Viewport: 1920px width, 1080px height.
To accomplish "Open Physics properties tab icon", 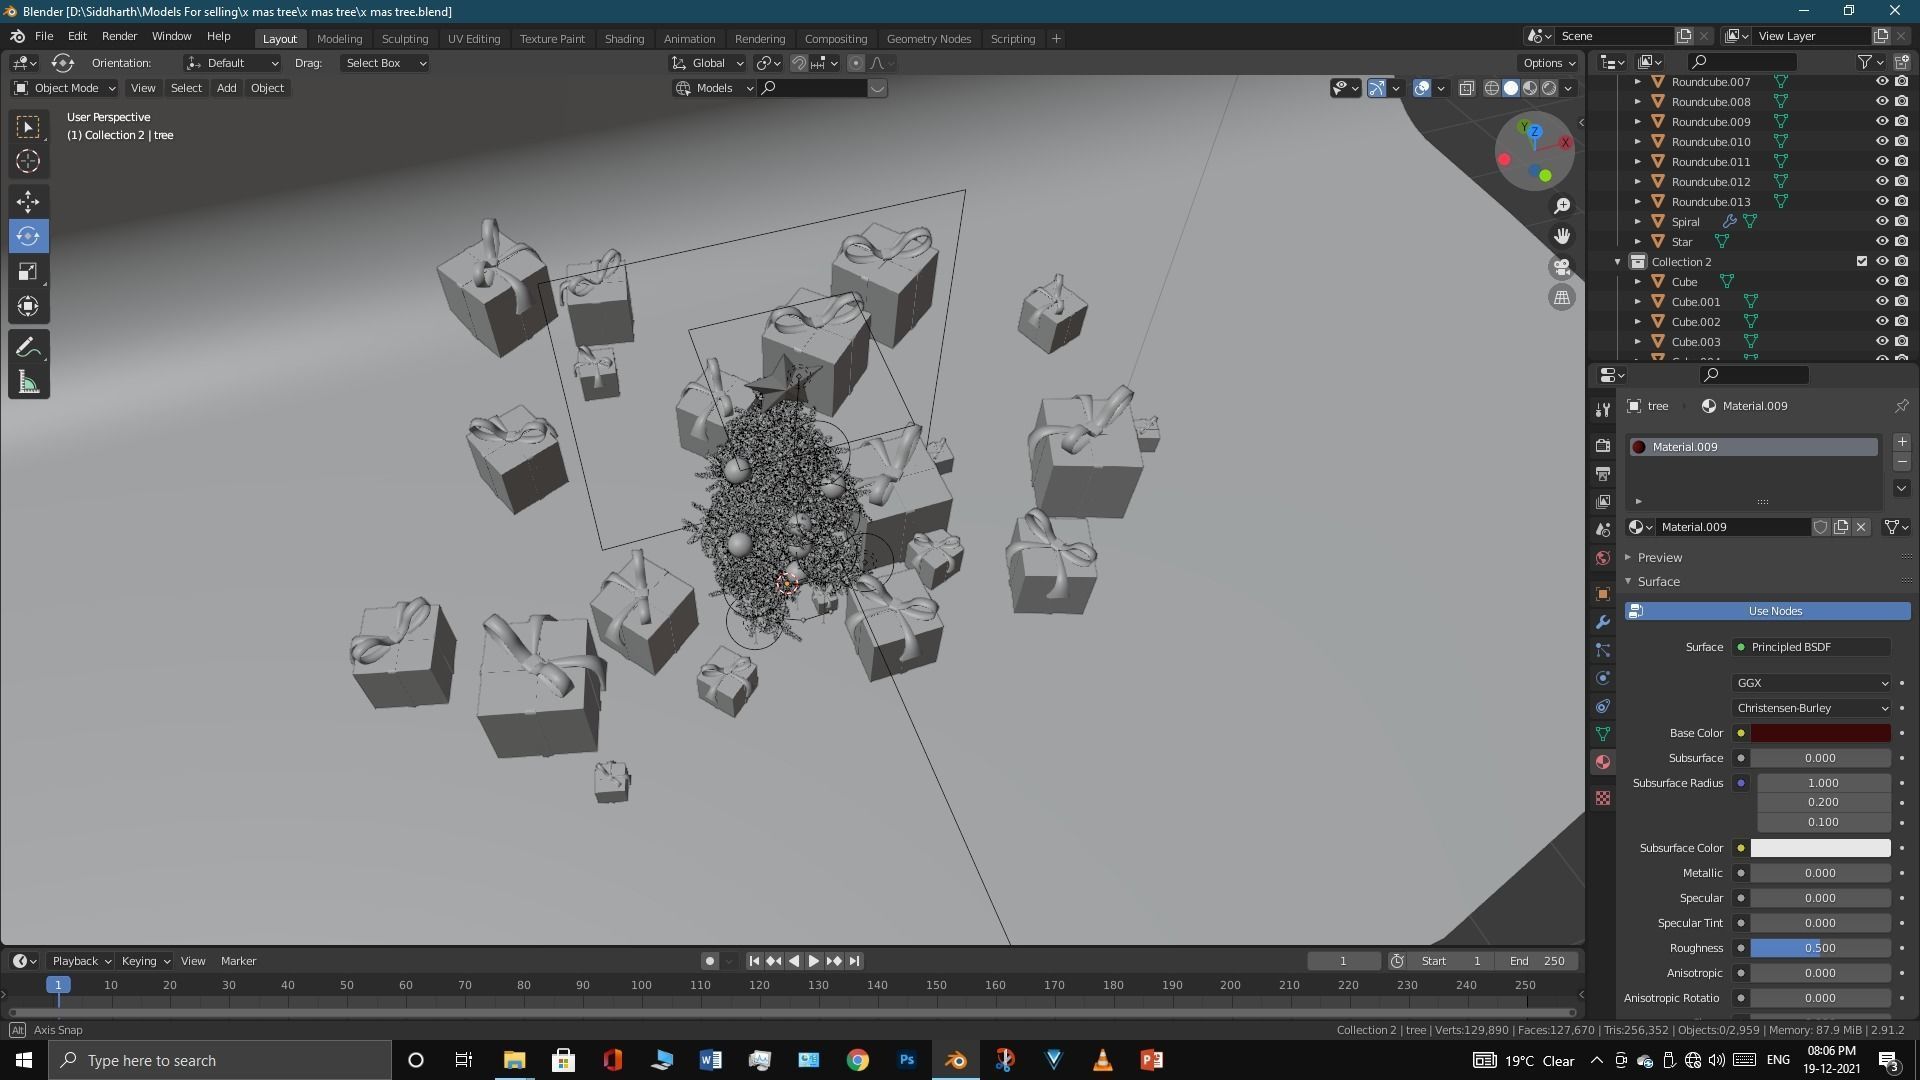I will pyautogui.click(x=1603, y=678).
